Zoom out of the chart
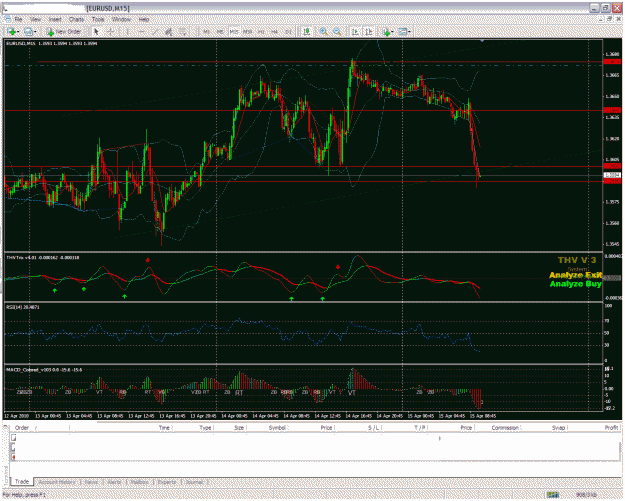The width and height of the screenshot is (625, 501). tap(337, 31)
